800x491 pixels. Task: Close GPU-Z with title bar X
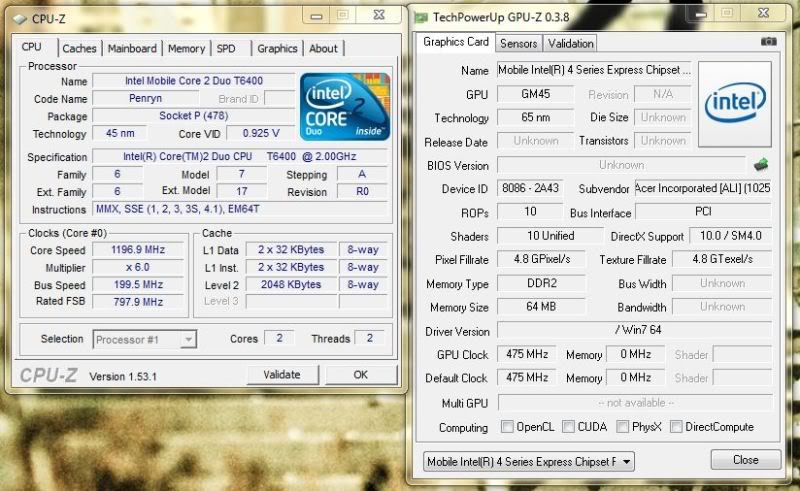click(x=763, y=13)
